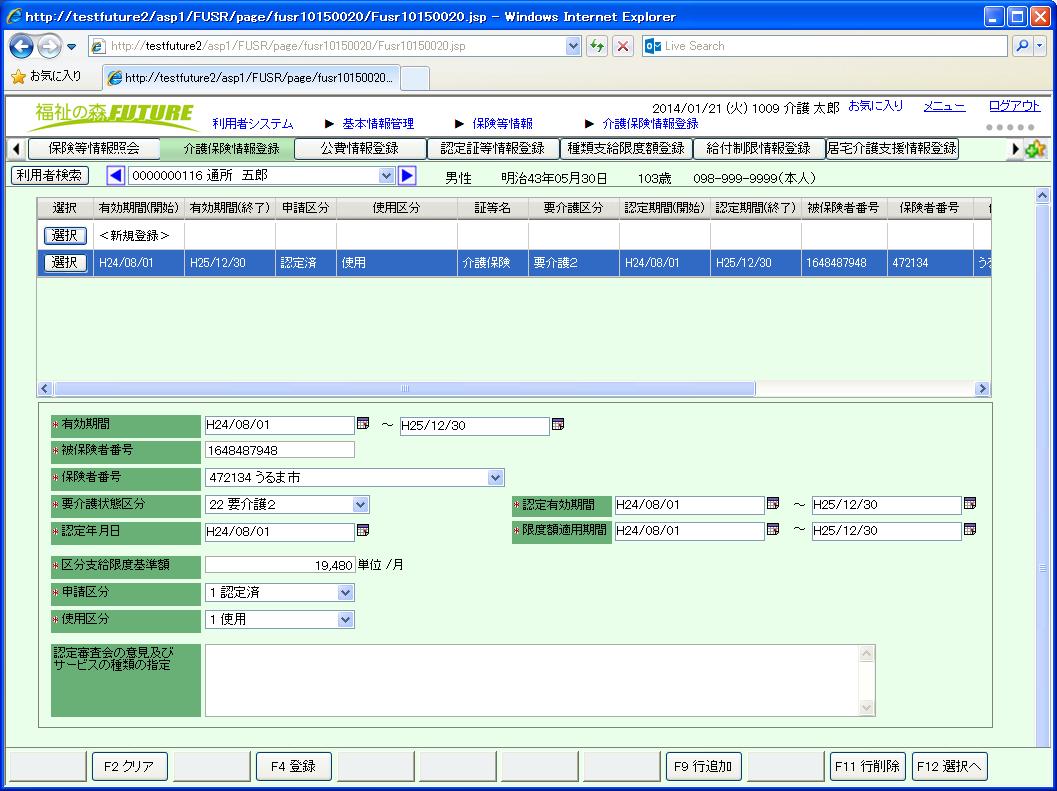Open calendar for 有効期間 start date
1057x791 pixels.
click(363, 423)
